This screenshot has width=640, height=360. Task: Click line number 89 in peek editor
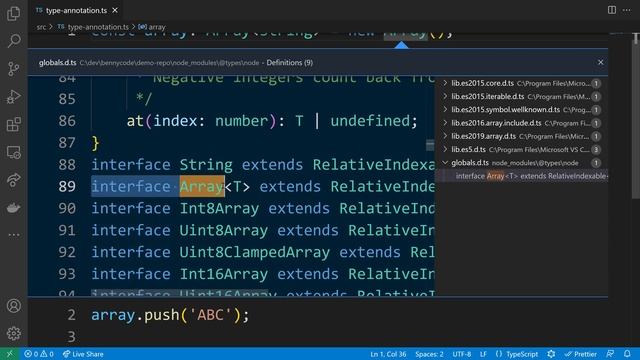click(x=67, y=187)
